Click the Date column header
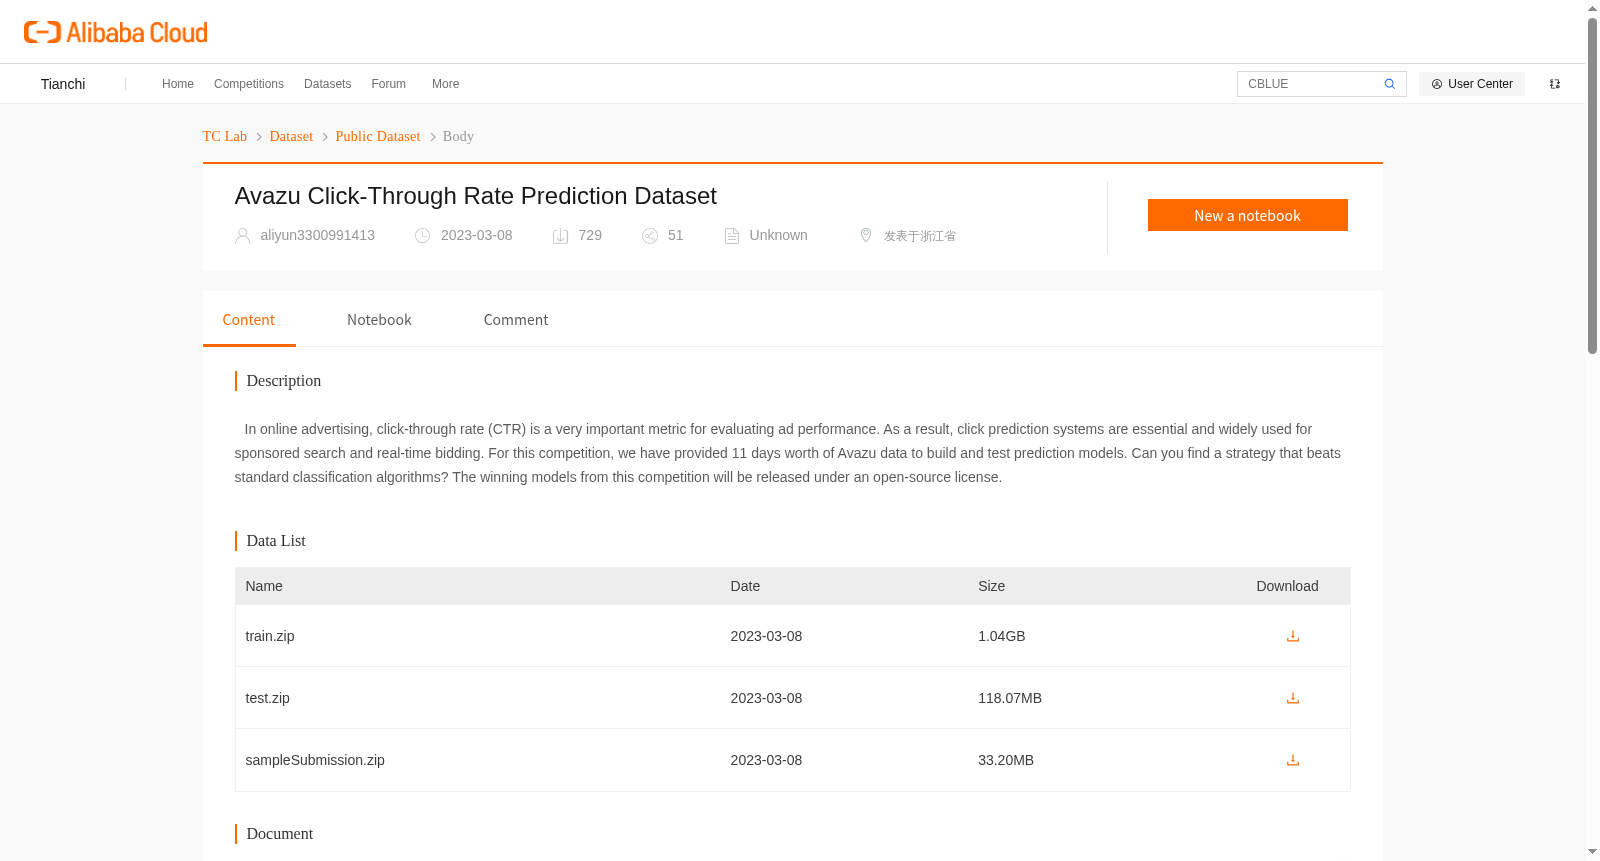 coord(745,586)
